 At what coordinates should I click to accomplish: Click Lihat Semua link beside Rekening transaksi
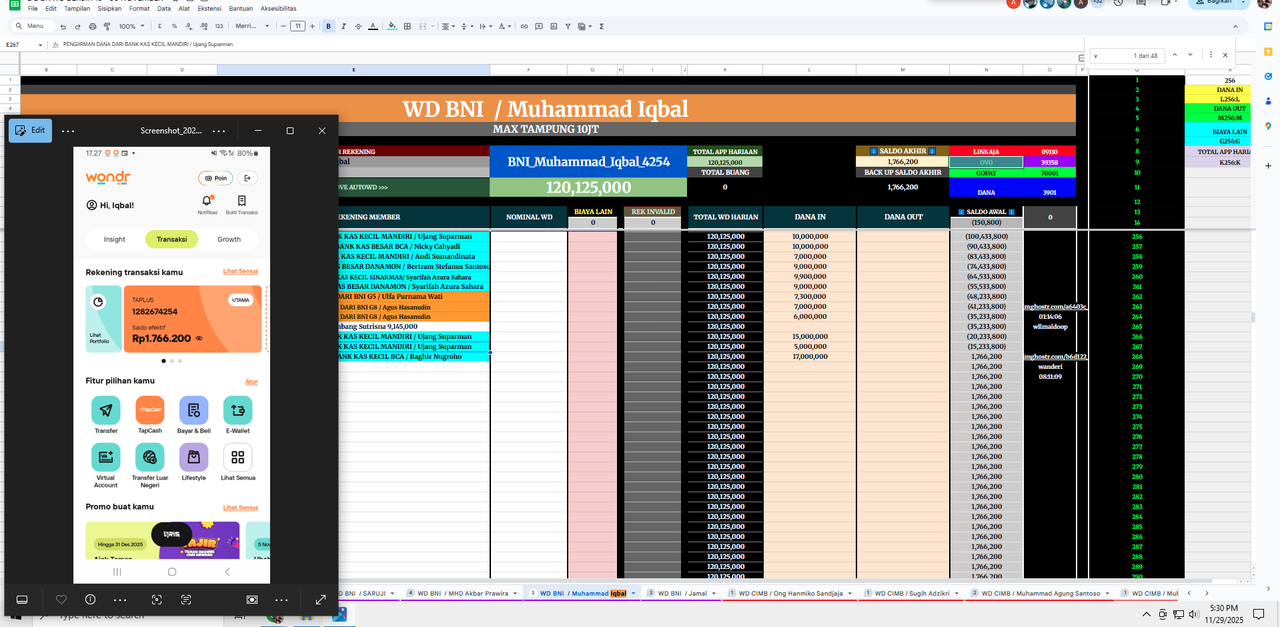coord(240,271)
